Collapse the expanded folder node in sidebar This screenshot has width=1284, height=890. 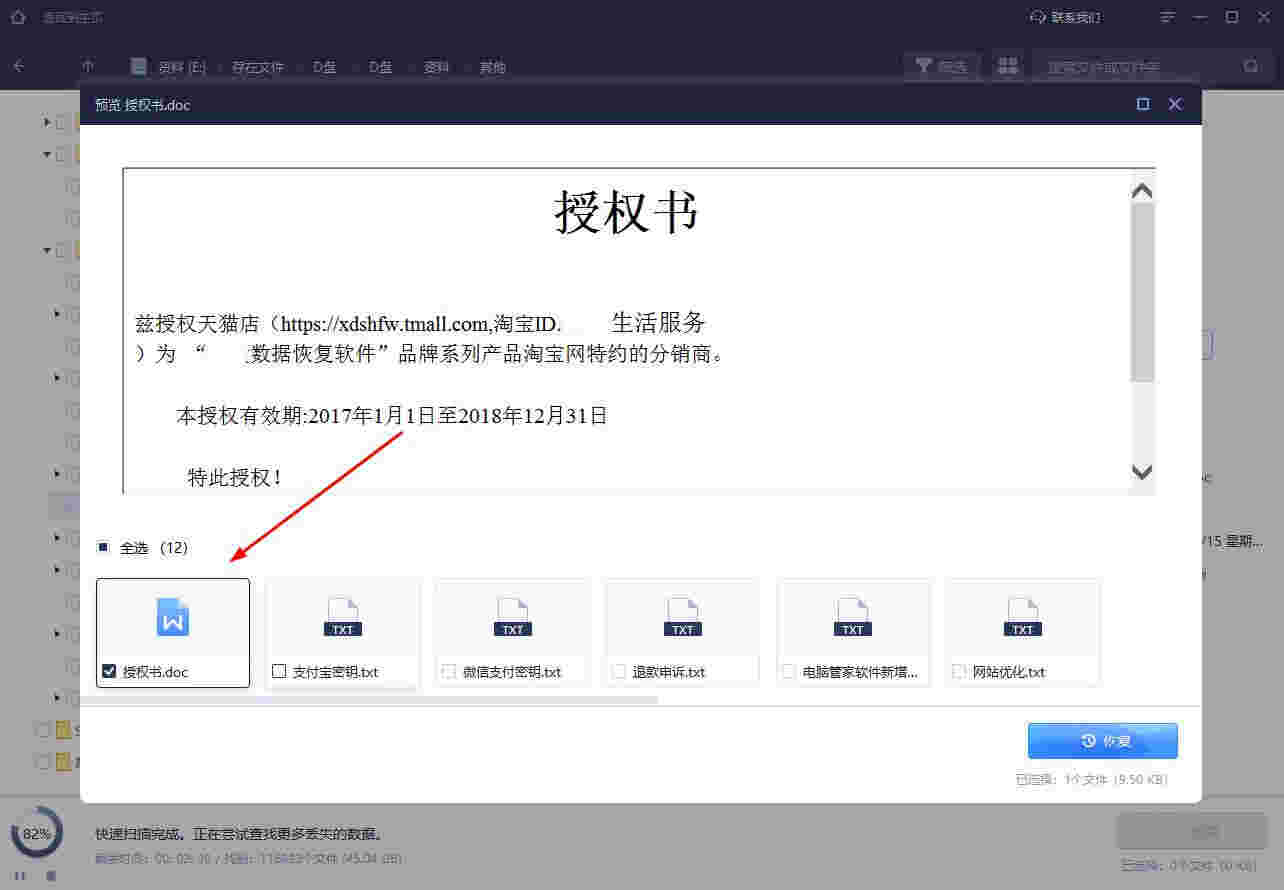[x=45, y=154]
